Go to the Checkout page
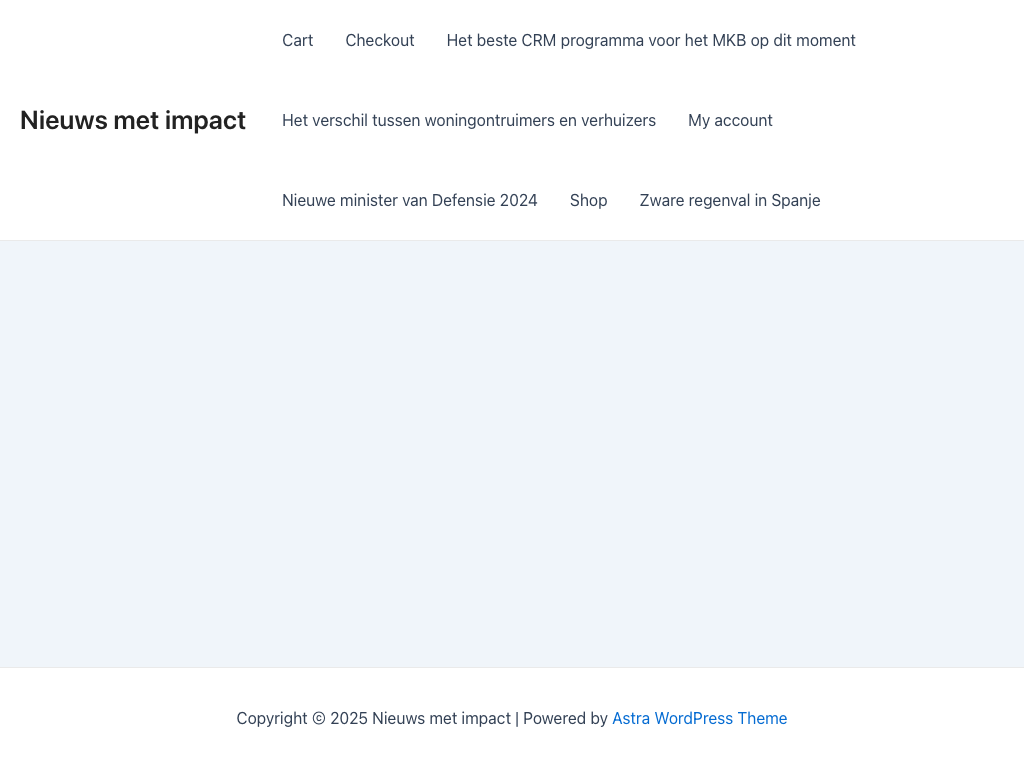 pyautogui.click(x=380, y=40)
